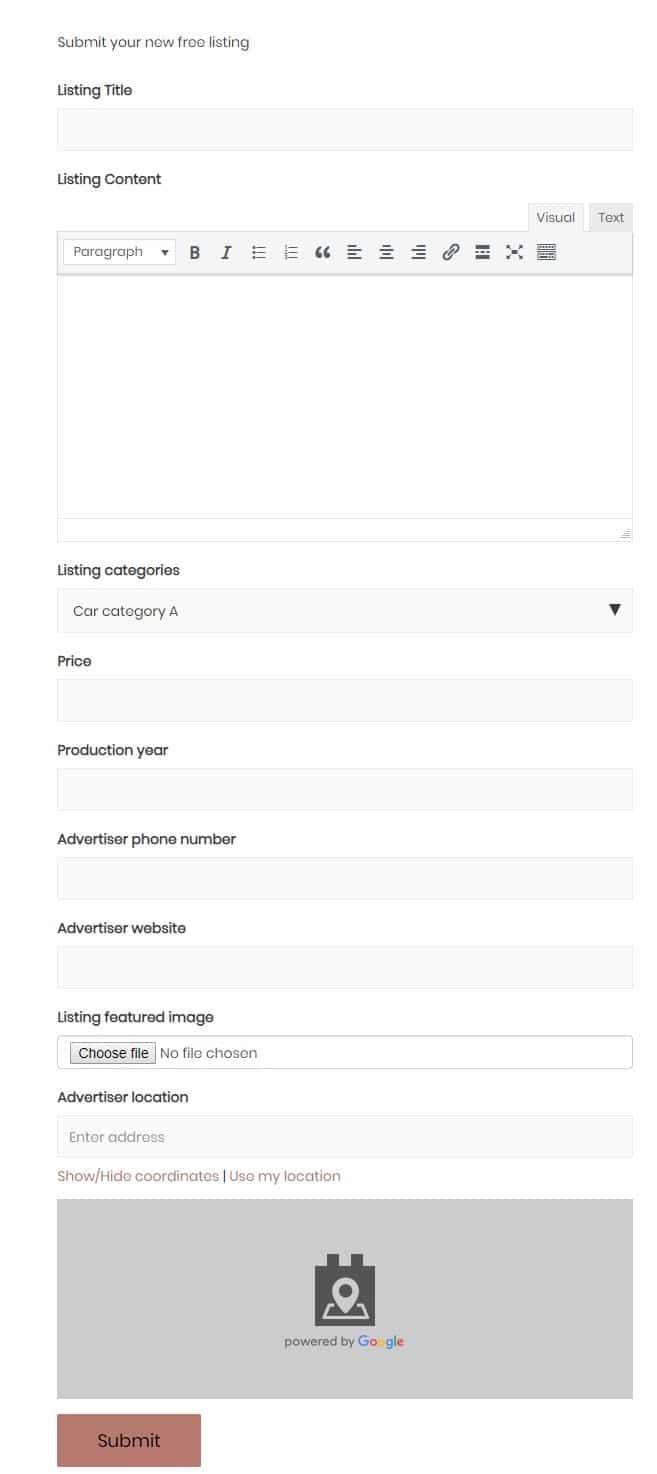
Task: Switch to the Visual editor tab
Action: (555, 217)
